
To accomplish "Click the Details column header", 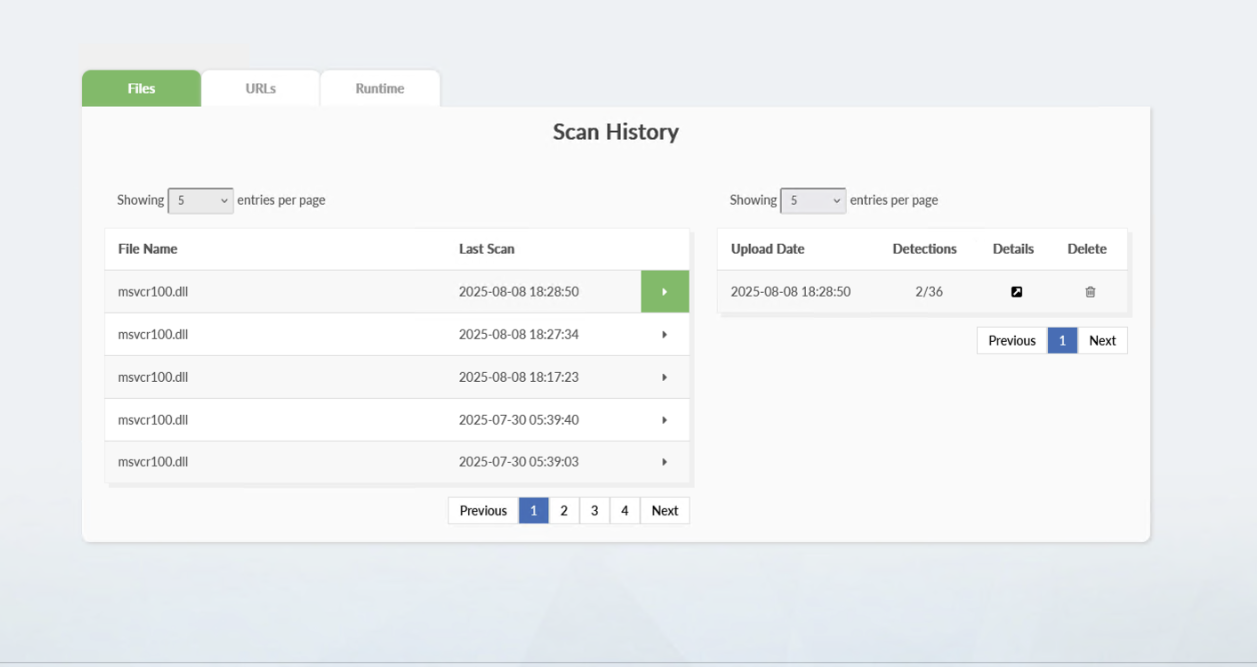I will coord(1014,249).
